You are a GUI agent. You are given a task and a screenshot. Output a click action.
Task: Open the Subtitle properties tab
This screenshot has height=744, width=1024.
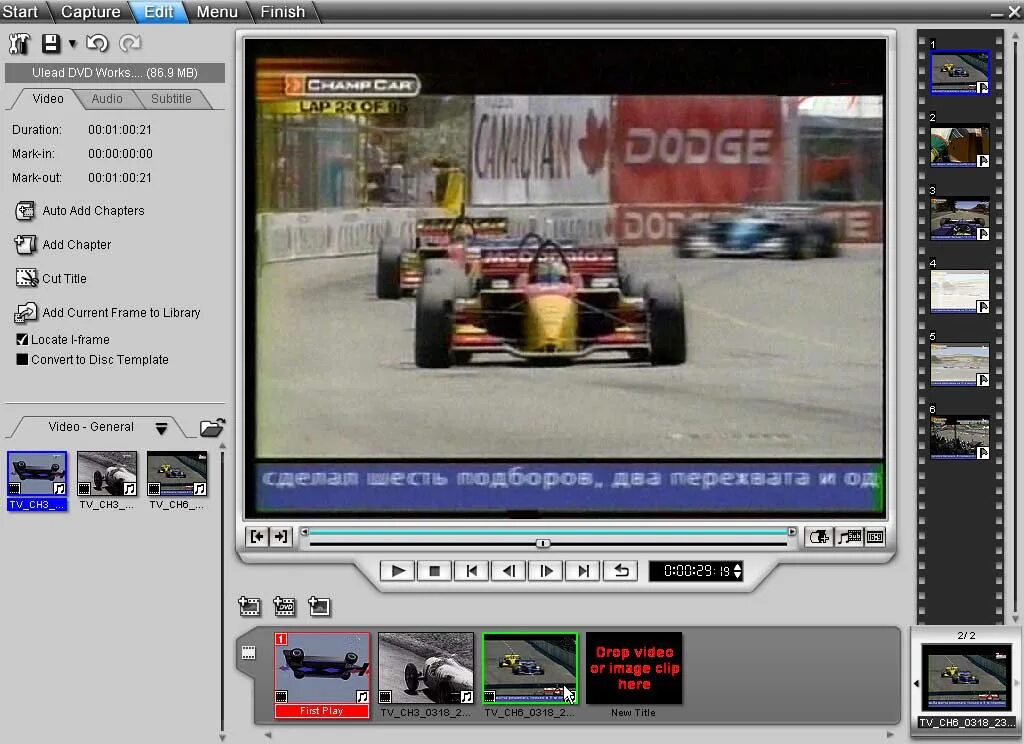171,99
